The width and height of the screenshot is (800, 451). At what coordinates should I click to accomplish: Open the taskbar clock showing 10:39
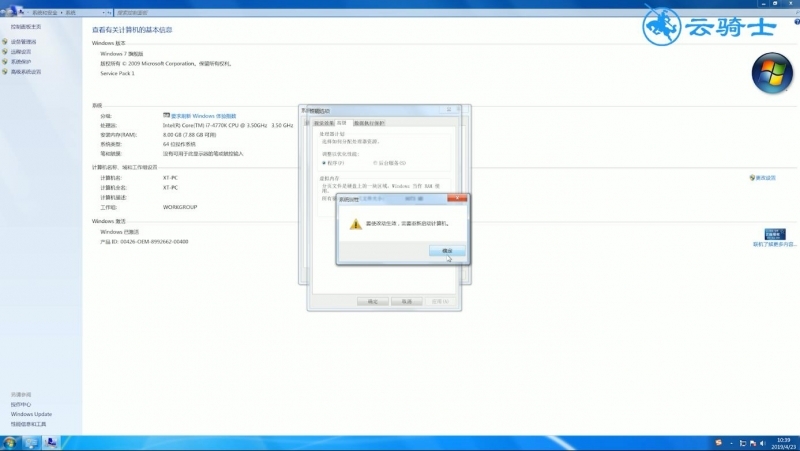click(x=783, y=443)
